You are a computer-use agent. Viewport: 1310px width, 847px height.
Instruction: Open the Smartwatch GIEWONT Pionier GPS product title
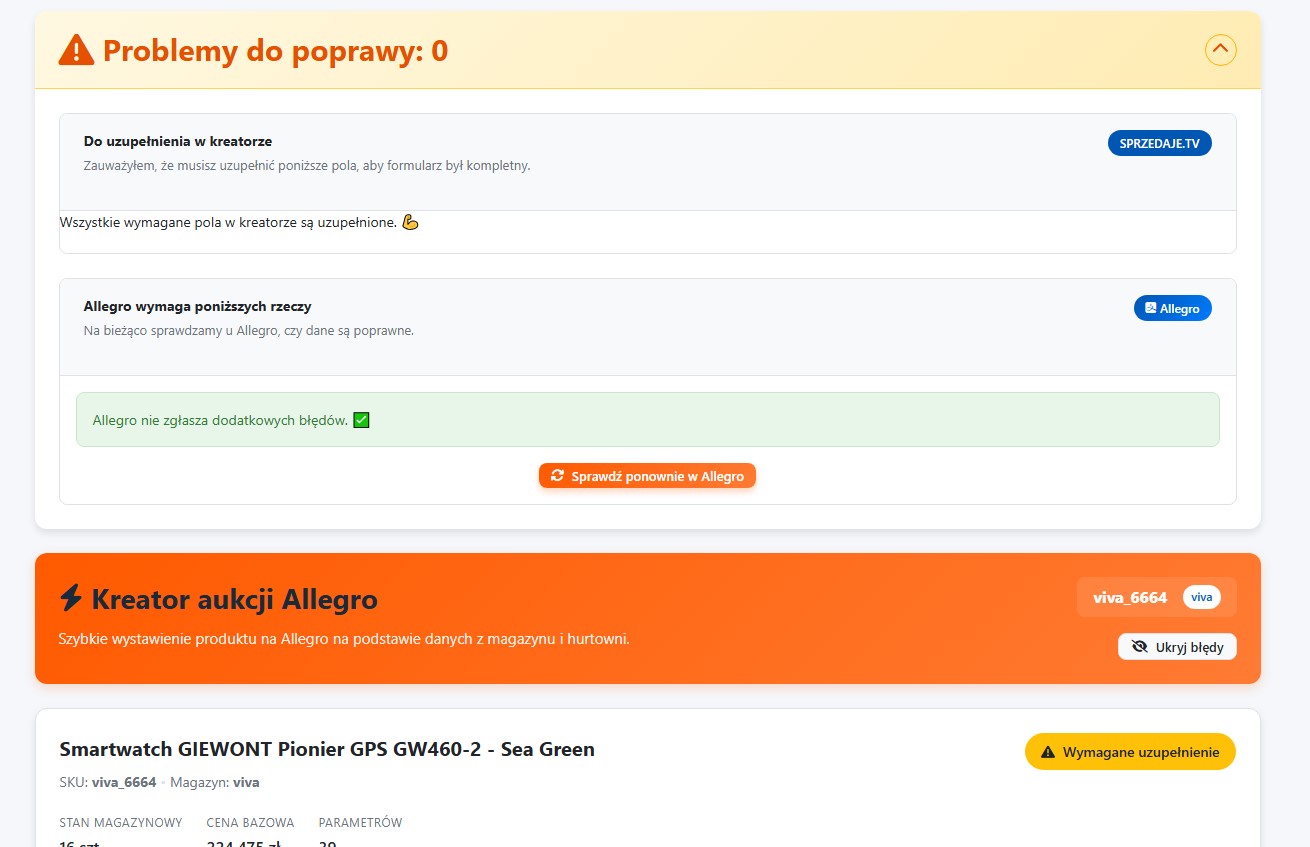tap(327, 749)
